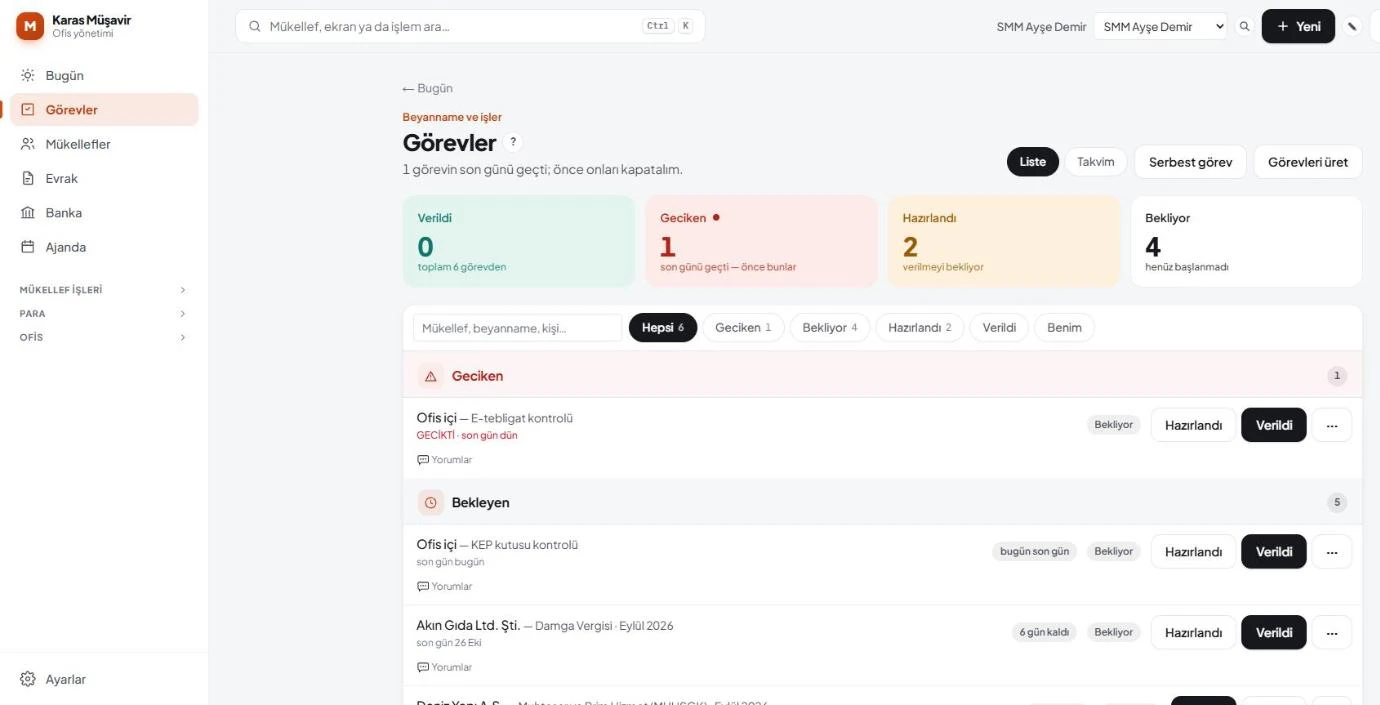
Task: Mark KEP kutusu kontrolü as Verildi
Action: coord(1274,552)
